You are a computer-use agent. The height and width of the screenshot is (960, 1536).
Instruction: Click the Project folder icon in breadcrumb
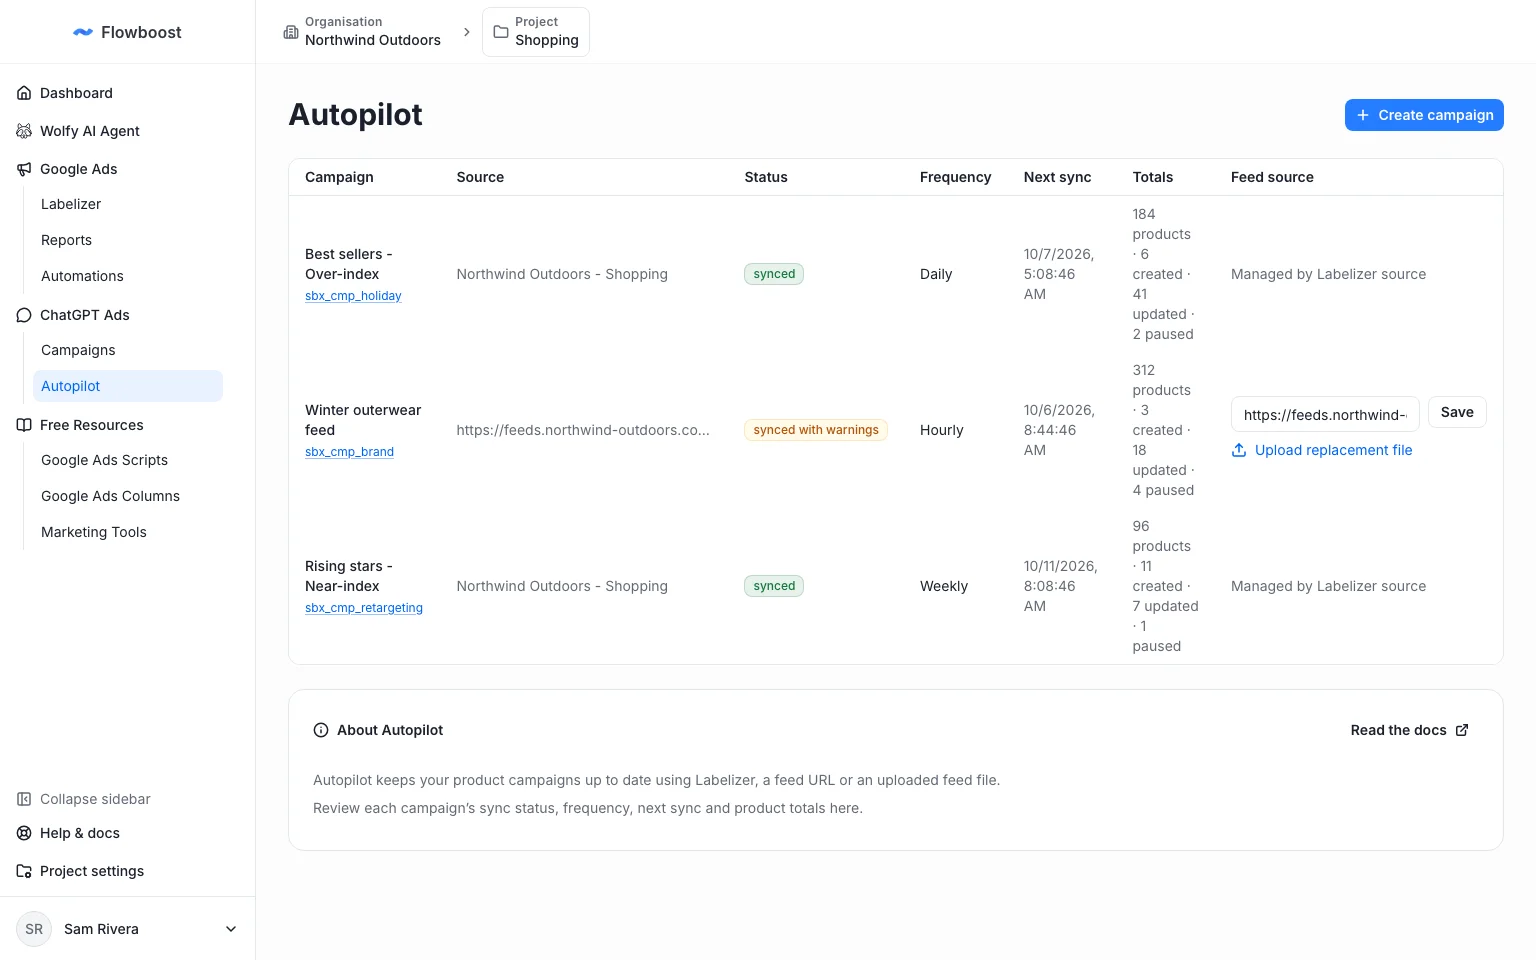tap(501, 32)
